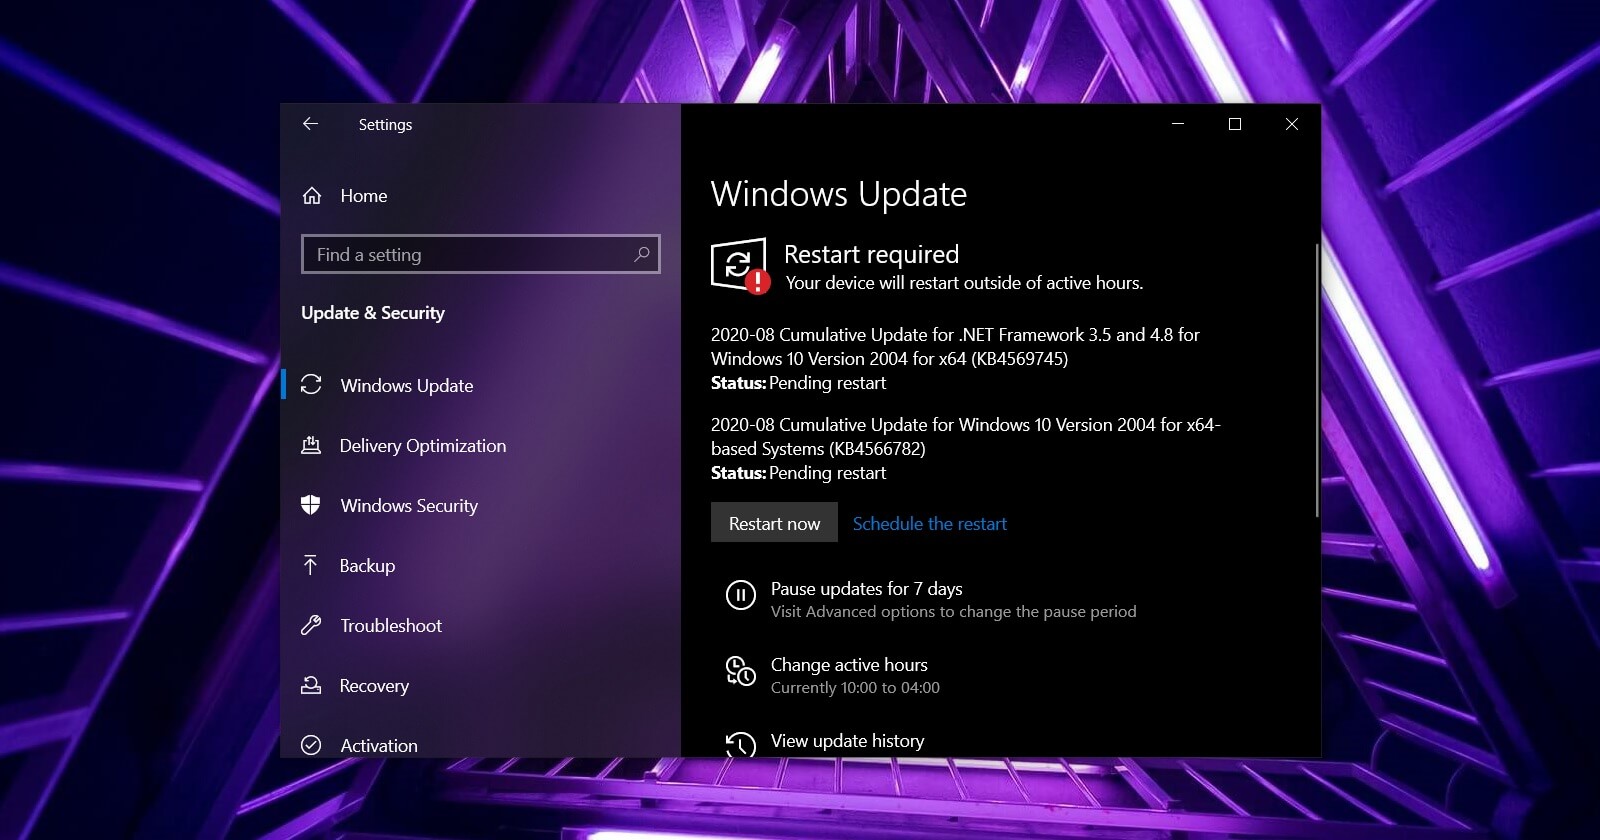Select the Troubleshoot wrench icon

[x=311, y=625]
